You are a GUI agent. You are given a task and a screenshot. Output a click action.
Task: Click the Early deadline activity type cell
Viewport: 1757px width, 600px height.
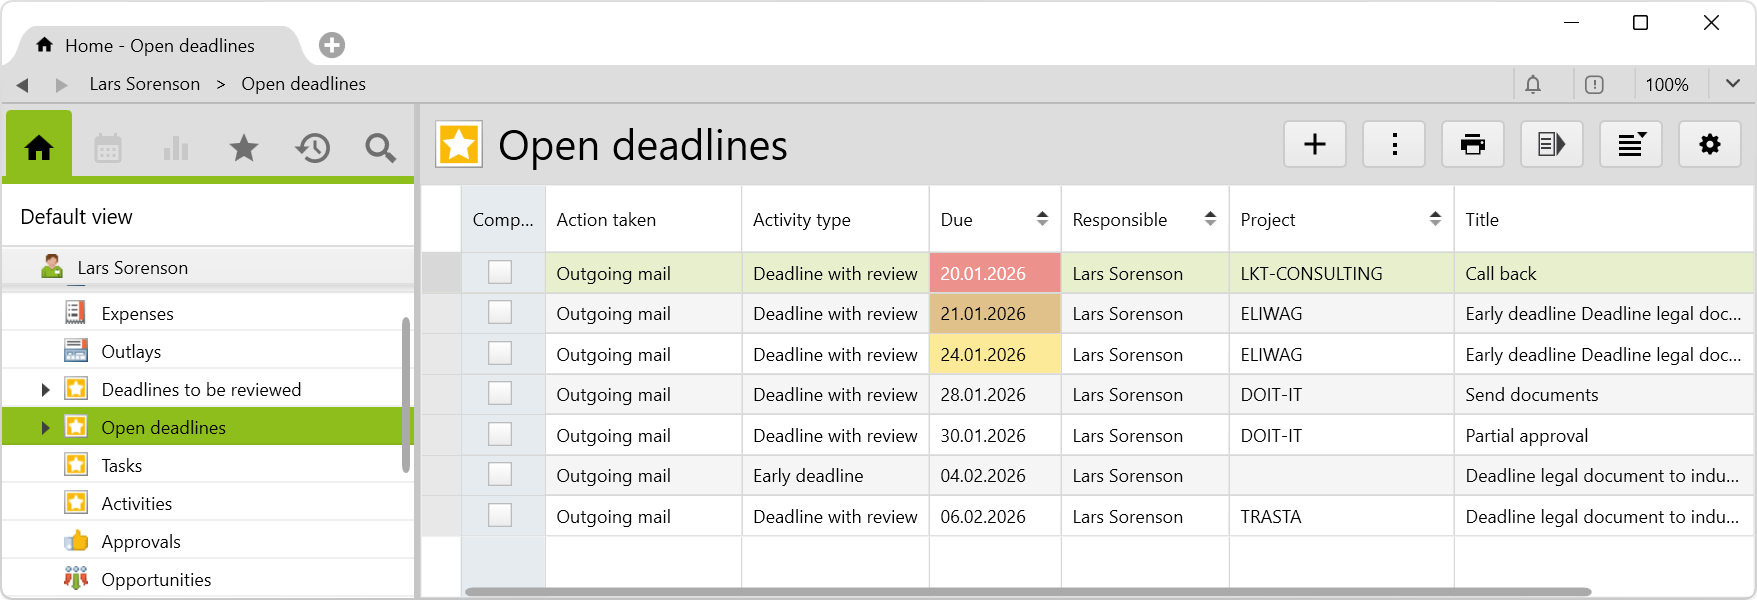point(835,476)
